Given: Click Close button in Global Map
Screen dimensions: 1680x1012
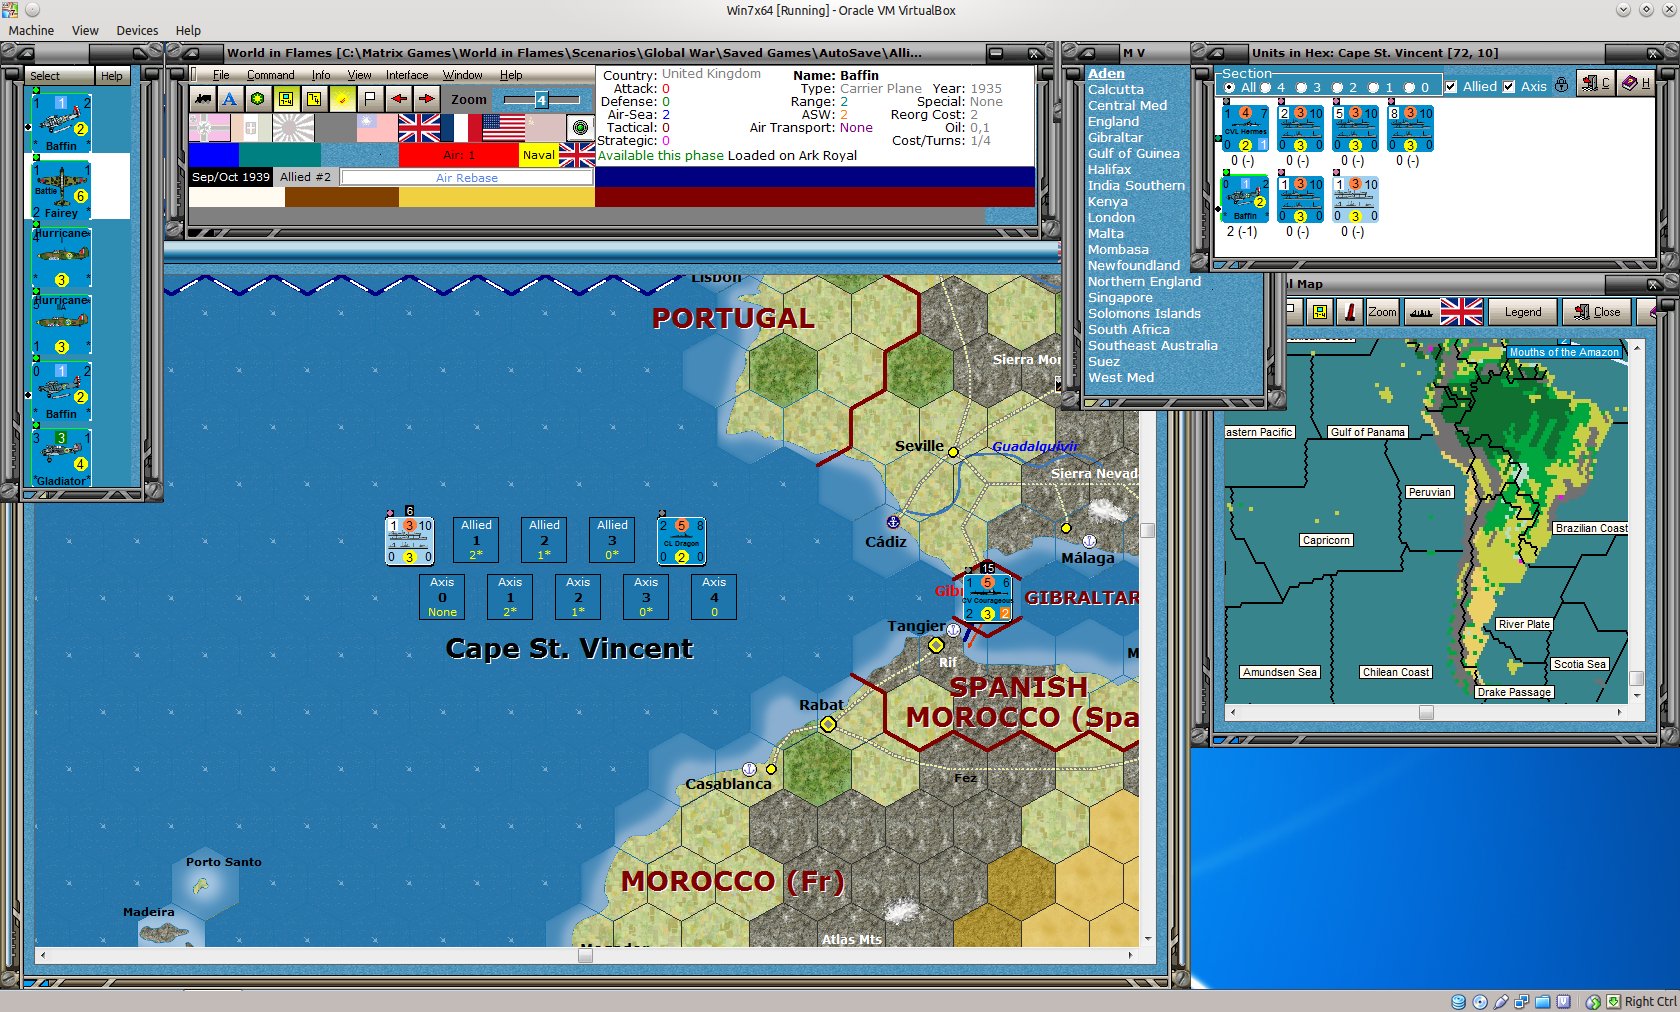Looking at the screenshot, I should (1597, 312).
